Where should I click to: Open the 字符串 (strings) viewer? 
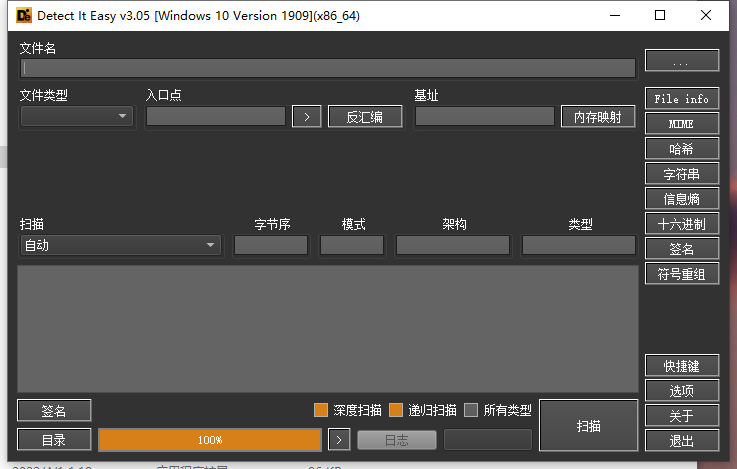pos(682,174)
